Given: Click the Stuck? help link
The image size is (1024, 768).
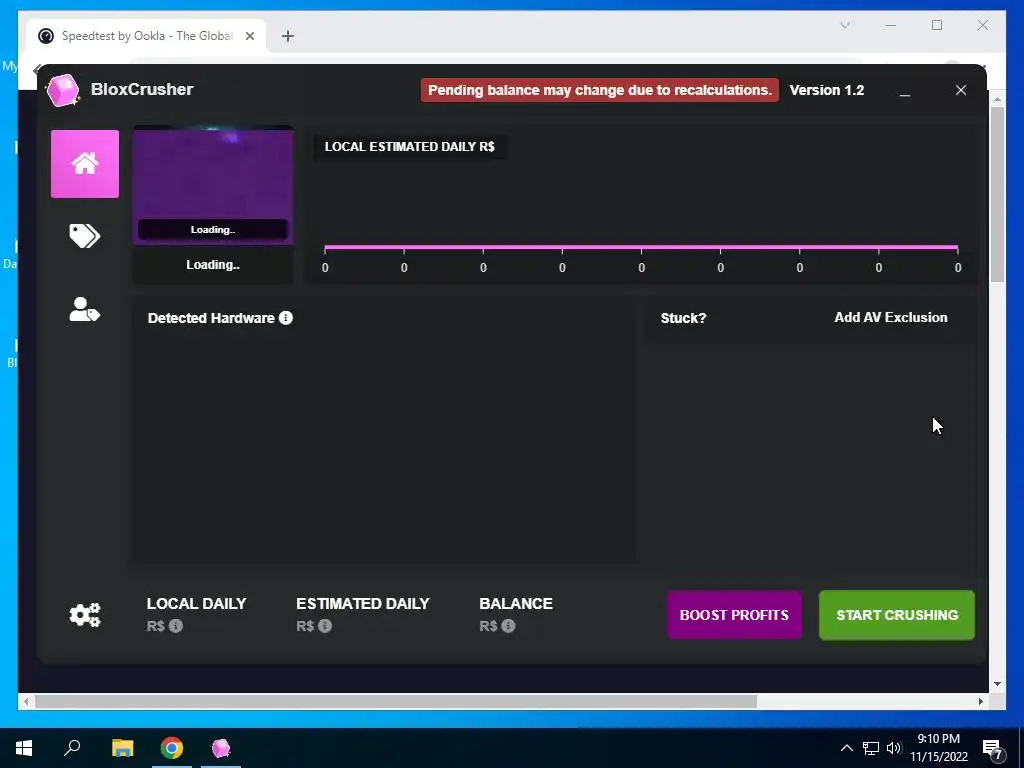Looking at the screenshot, I should [683, 318].
